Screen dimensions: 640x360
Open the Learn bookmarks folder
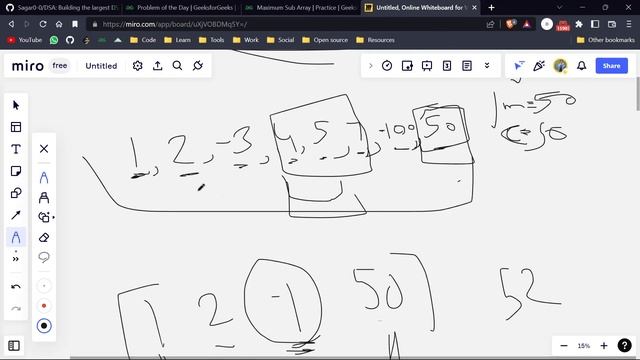click(178, 40)
